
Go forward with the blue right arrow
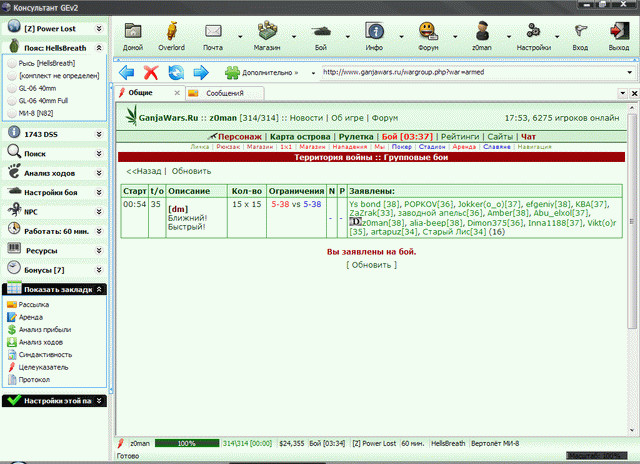(201, 73)
